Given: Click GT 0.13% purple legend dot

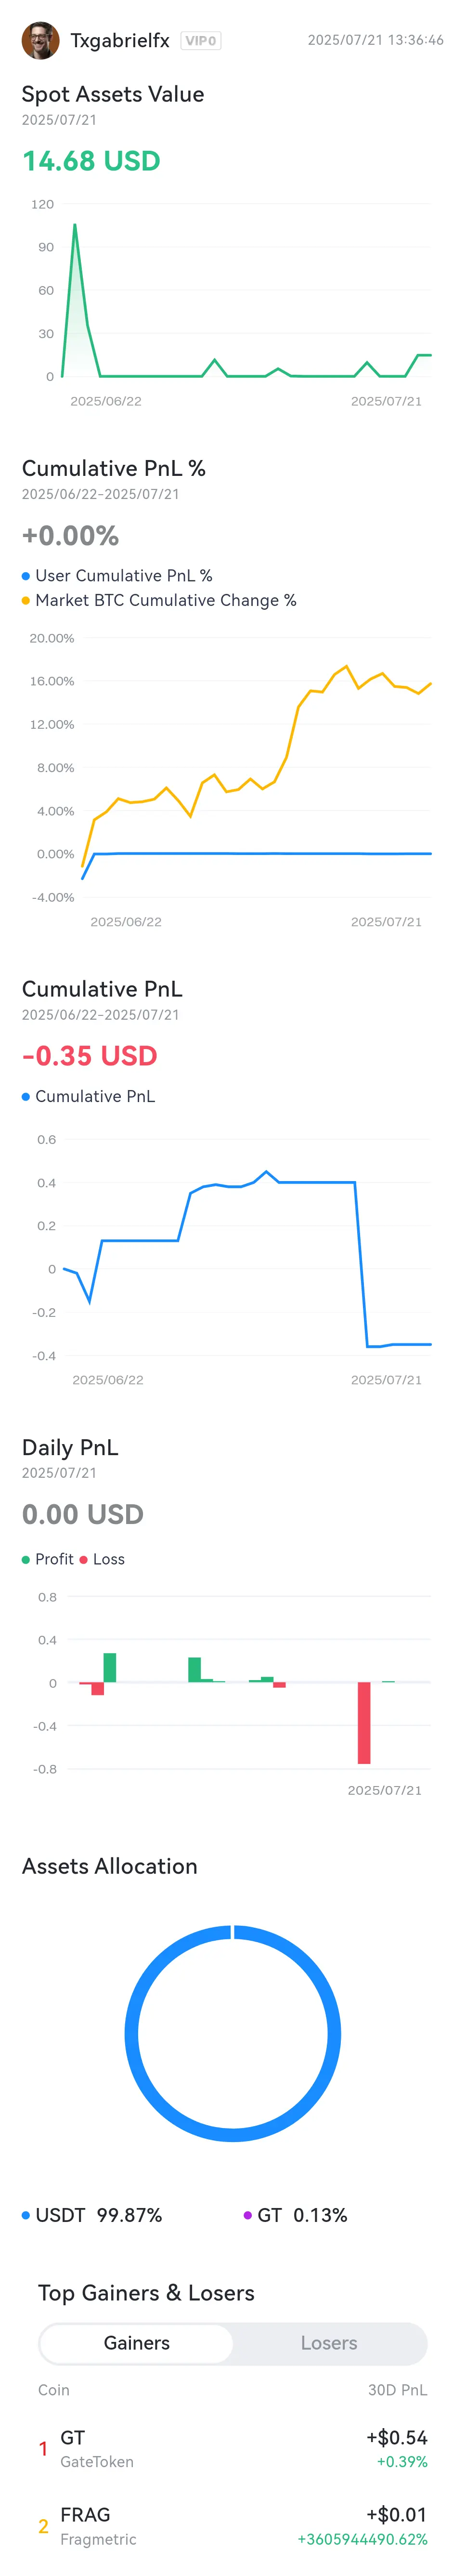Looking at the screenshot, I should (x=248, y=2215).
